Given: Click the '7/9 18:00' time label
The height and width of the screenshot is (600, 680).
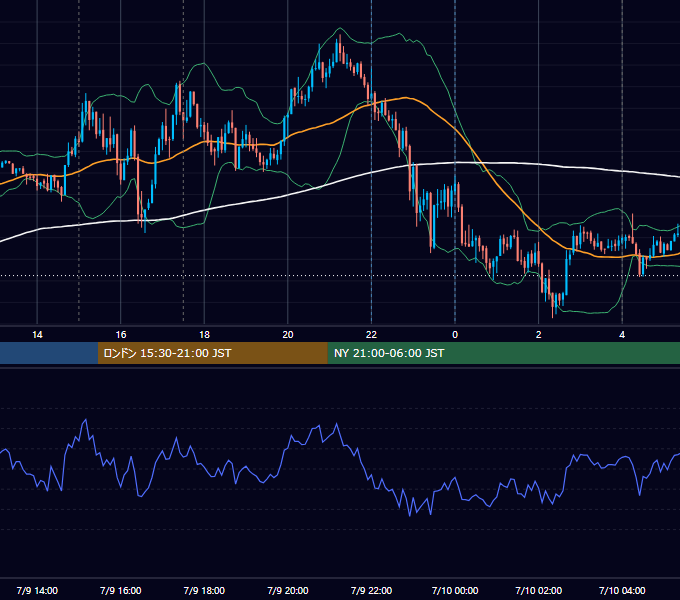Looking at the screenshot, I should (204, 590).
